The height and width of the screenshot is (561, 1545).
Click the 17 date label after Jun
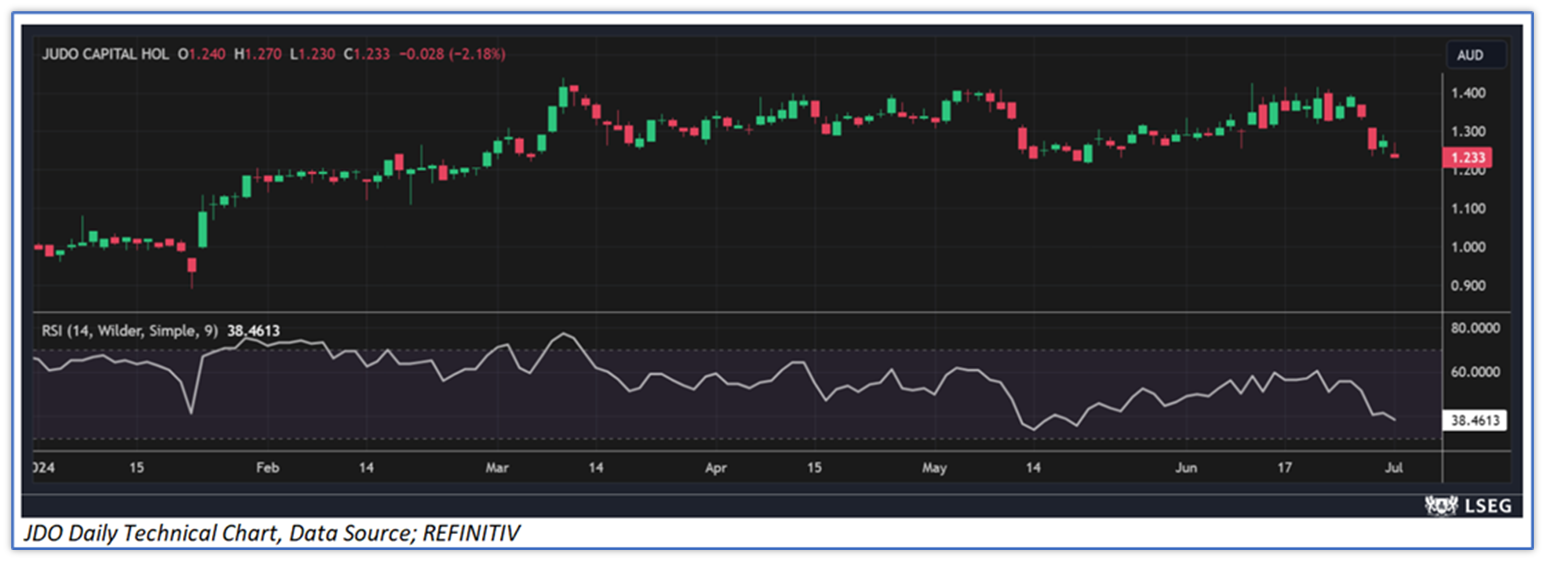click(x=1285, y=468)
